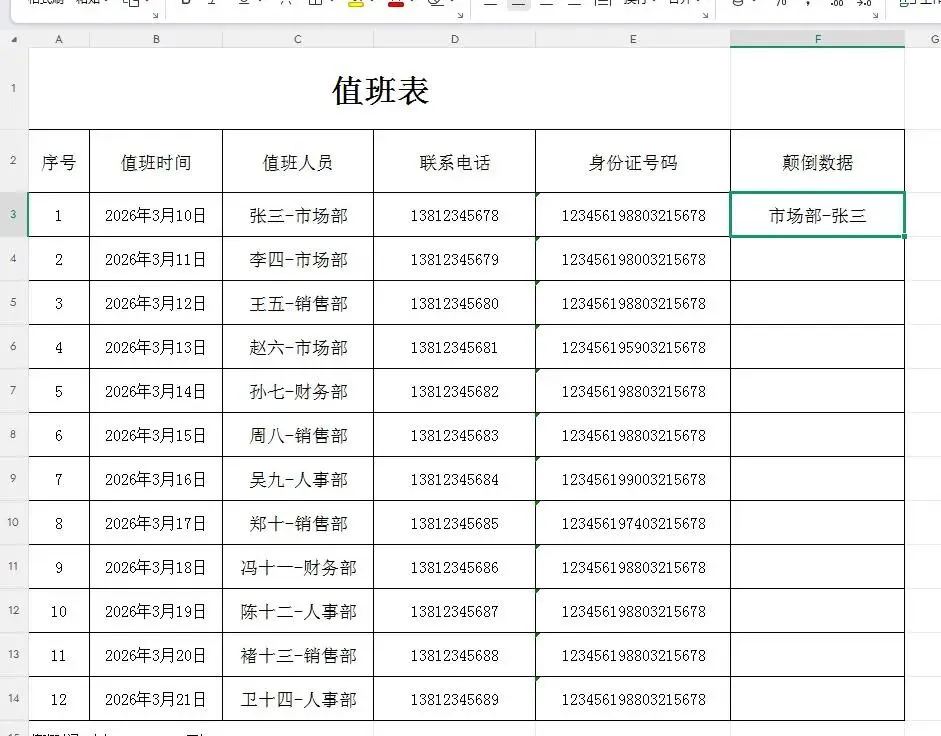Click phone cell 13812345682

[454, 391]
